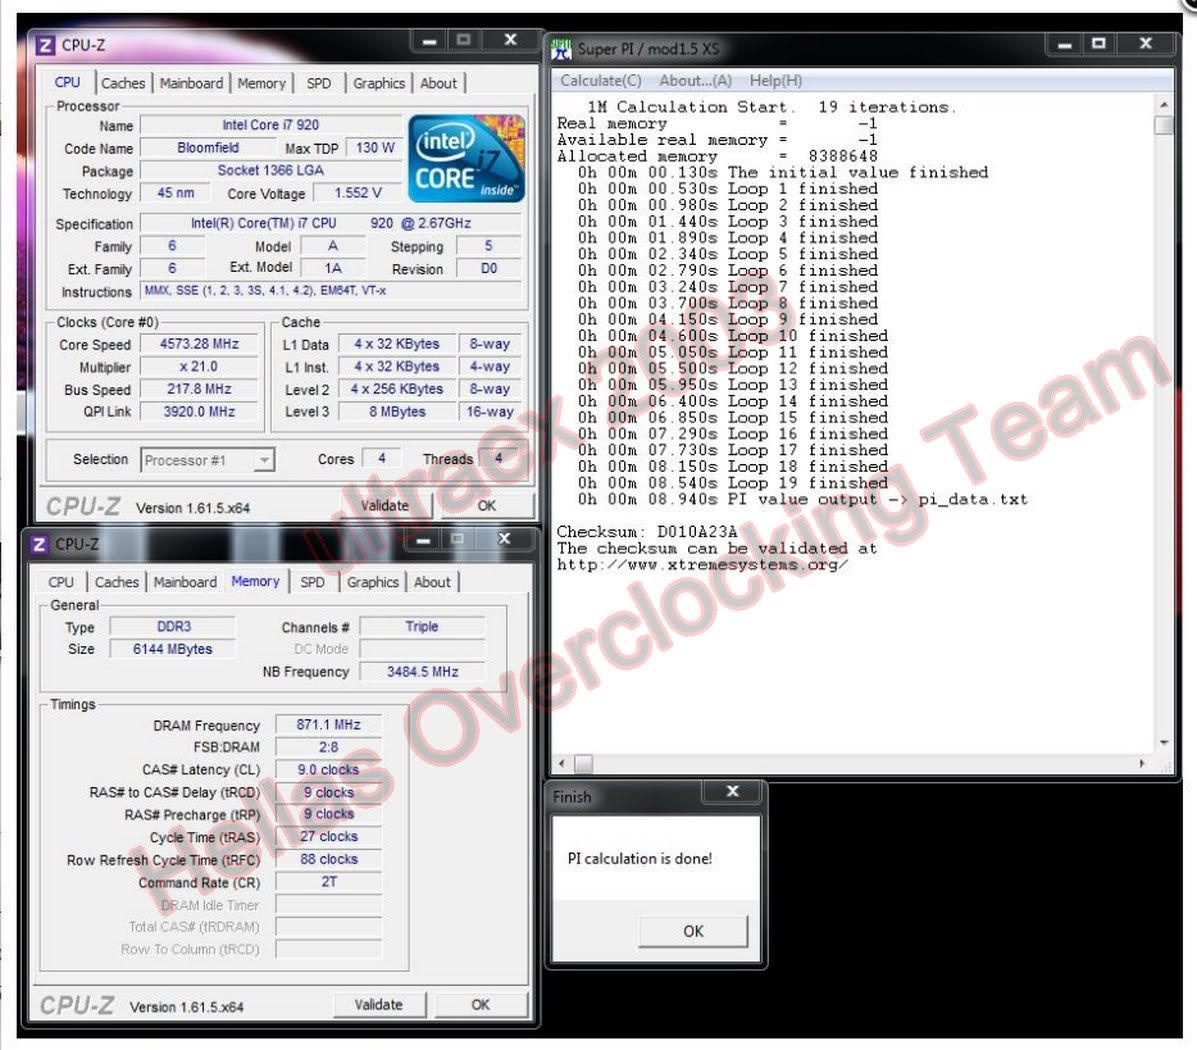
Task: Switch to Mainboard tab in the upper CPU-Z window
Action: tap(191, 83)
